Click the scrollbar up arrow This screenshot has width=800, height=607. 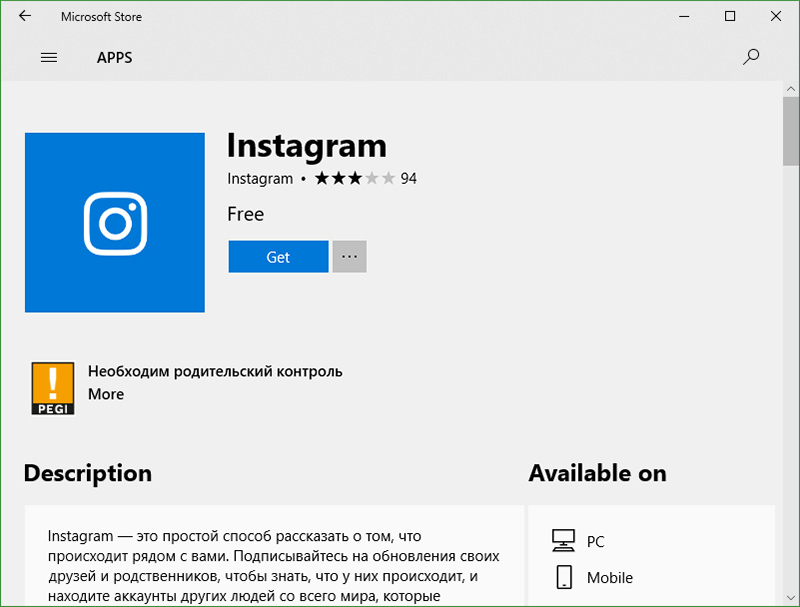click(790, 91)
